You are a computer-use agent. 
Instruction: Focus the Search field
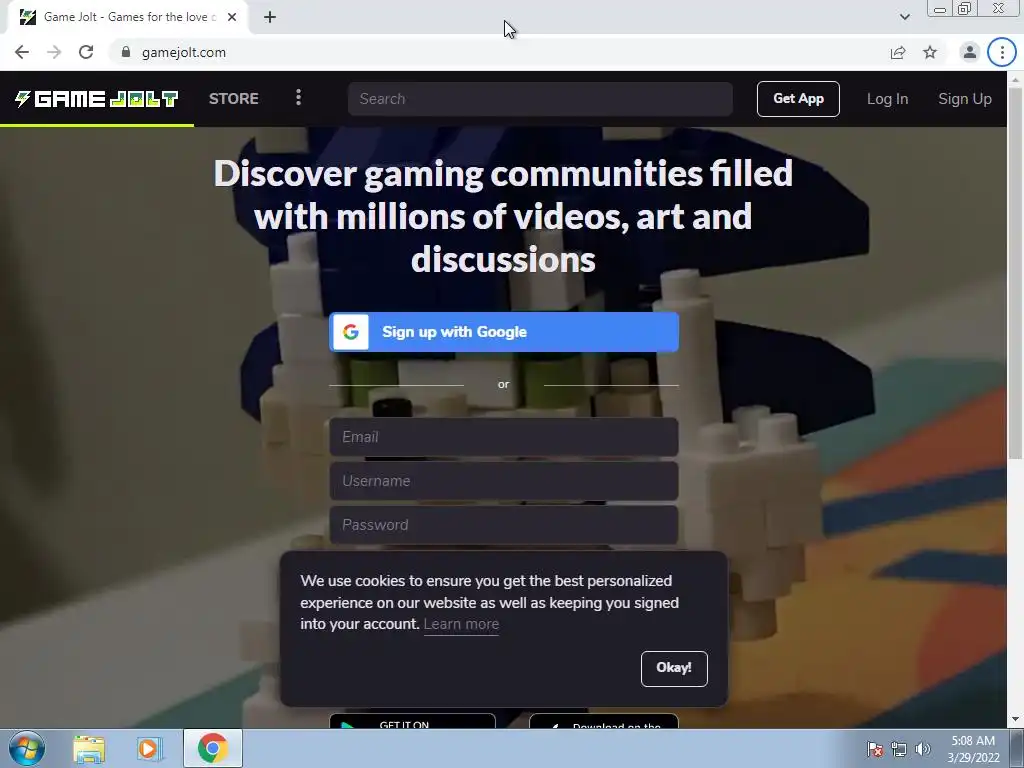click(x=540, y=99)
